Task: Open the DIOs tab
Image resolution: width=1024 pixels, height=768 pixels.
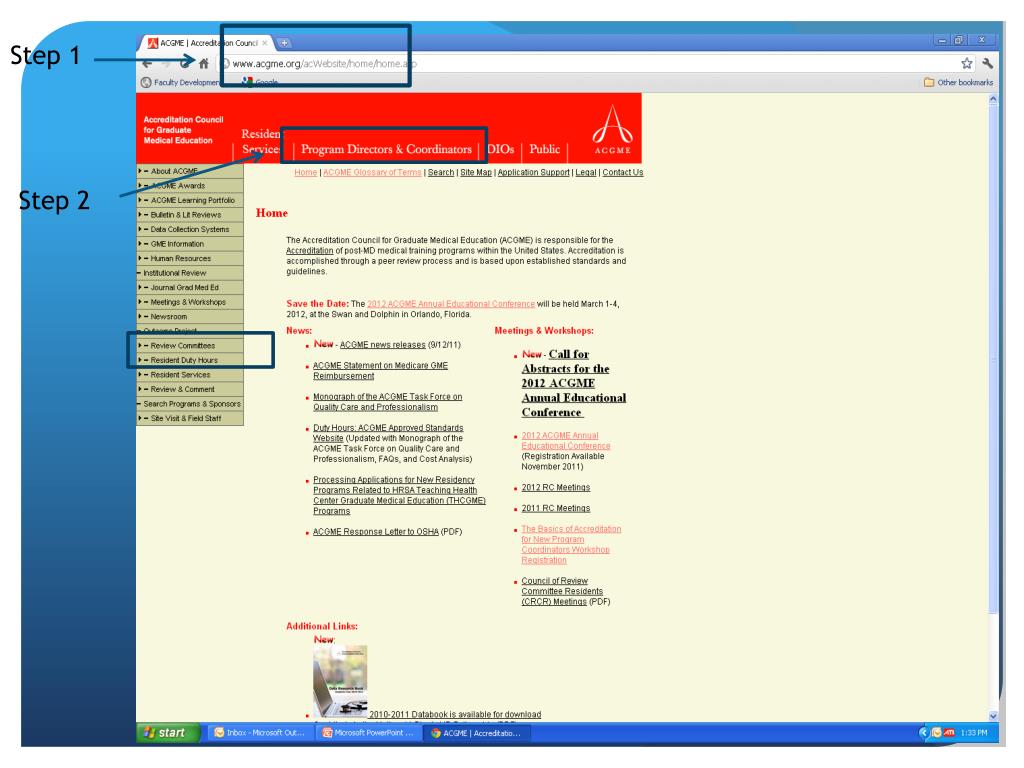Action: tap(500, 150)
